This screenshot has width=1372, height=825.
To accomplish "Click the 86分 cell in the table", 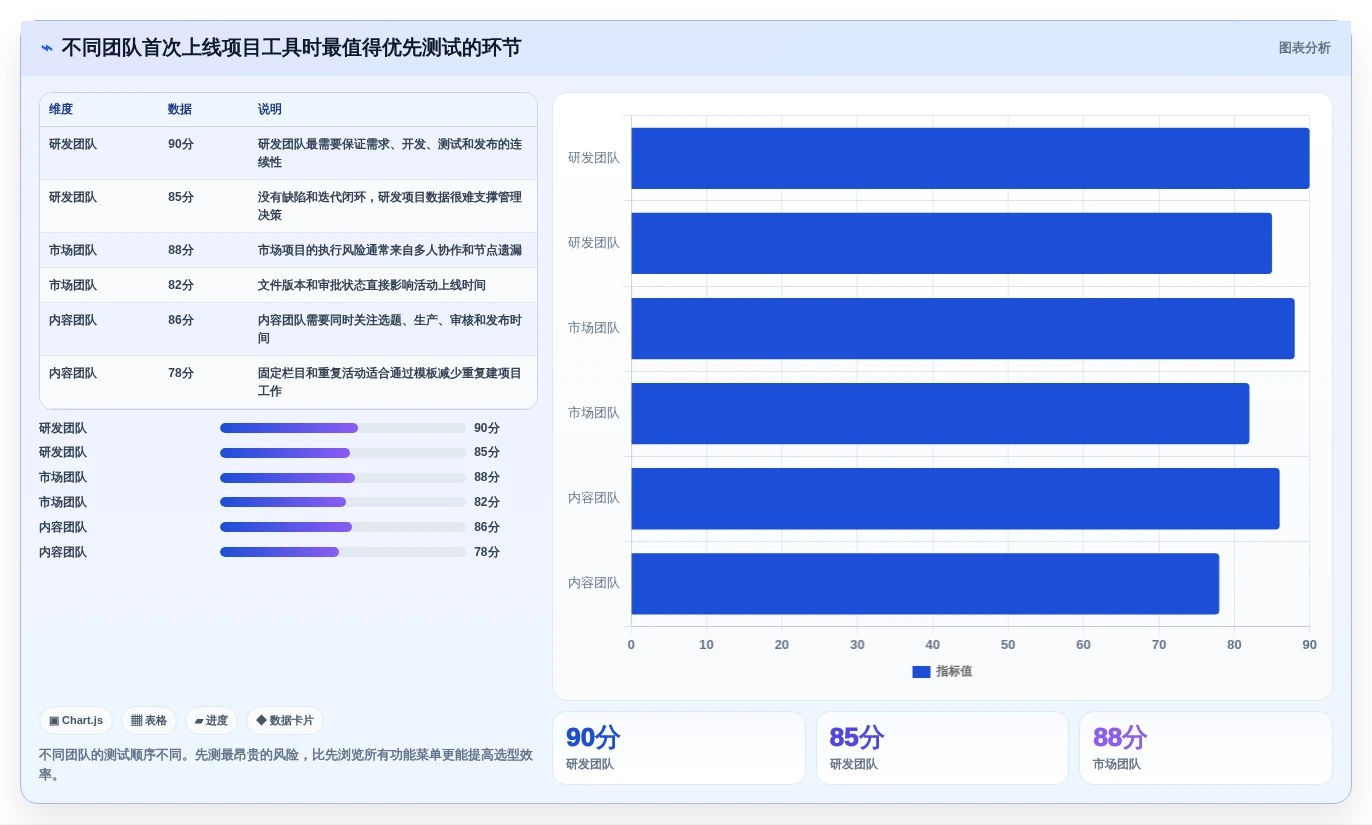I will coord(181,320).
